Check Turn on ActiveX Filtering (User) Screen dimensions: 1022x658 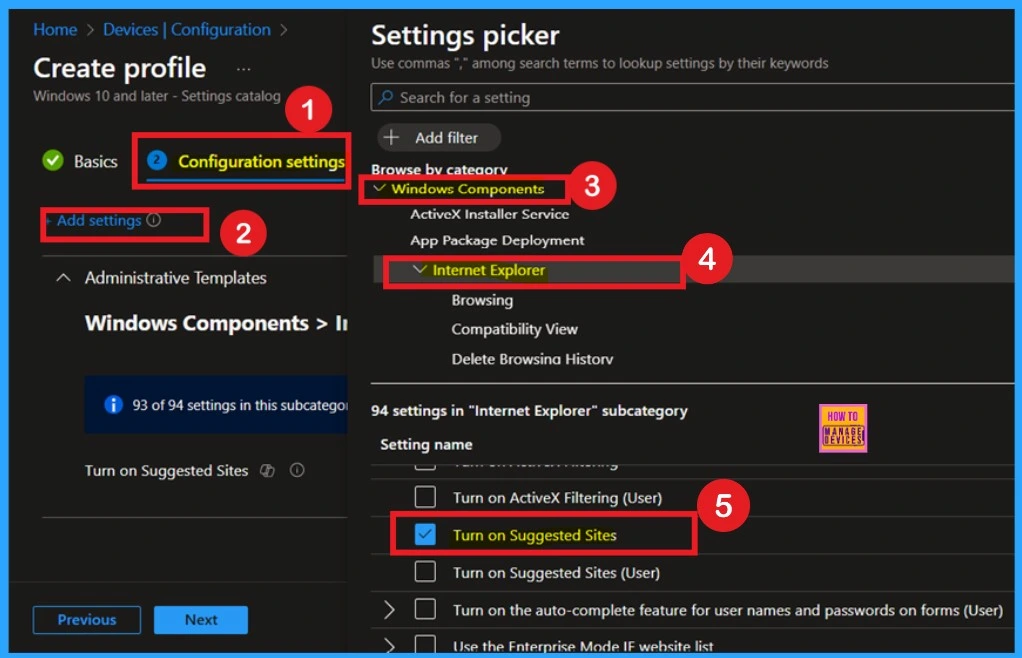pyautogui.click(x=425, y=497)
